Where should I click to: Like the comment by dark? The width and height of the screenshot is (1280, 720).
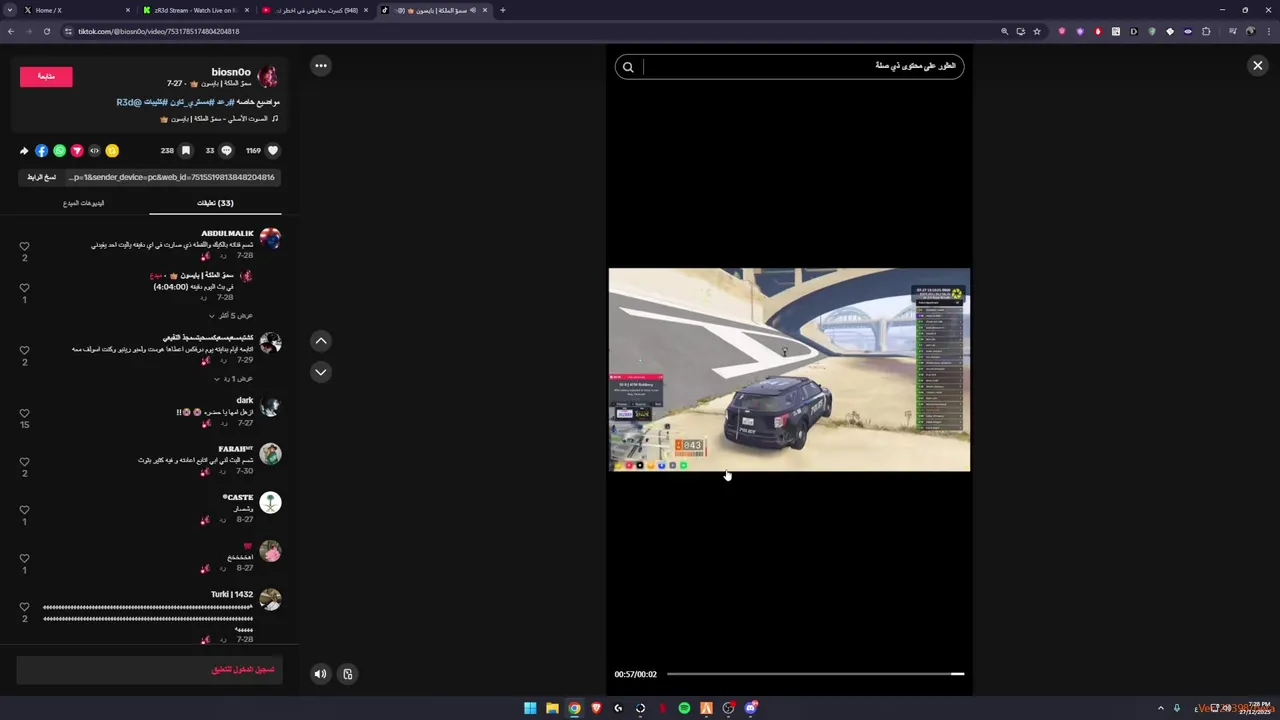[24, 413]
